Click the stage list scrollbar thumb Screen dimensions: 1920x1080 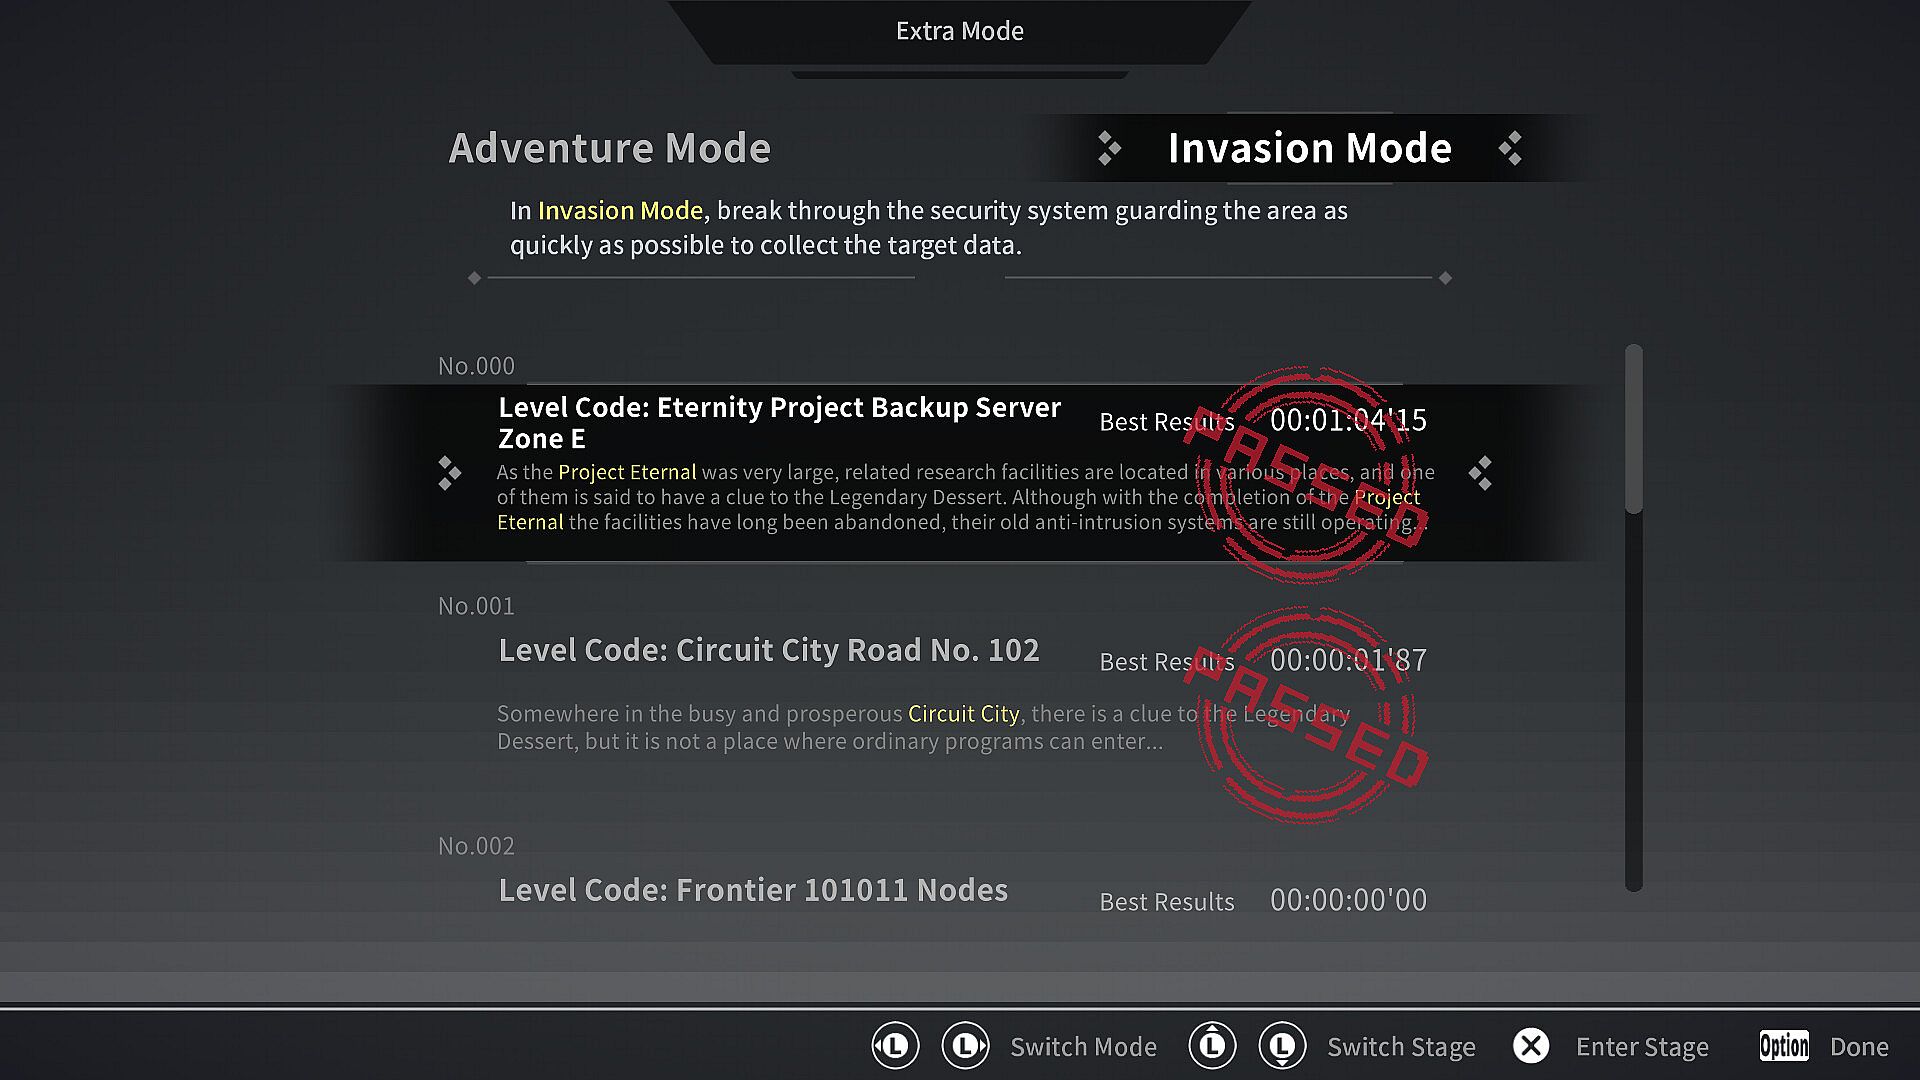point(1634,429)
